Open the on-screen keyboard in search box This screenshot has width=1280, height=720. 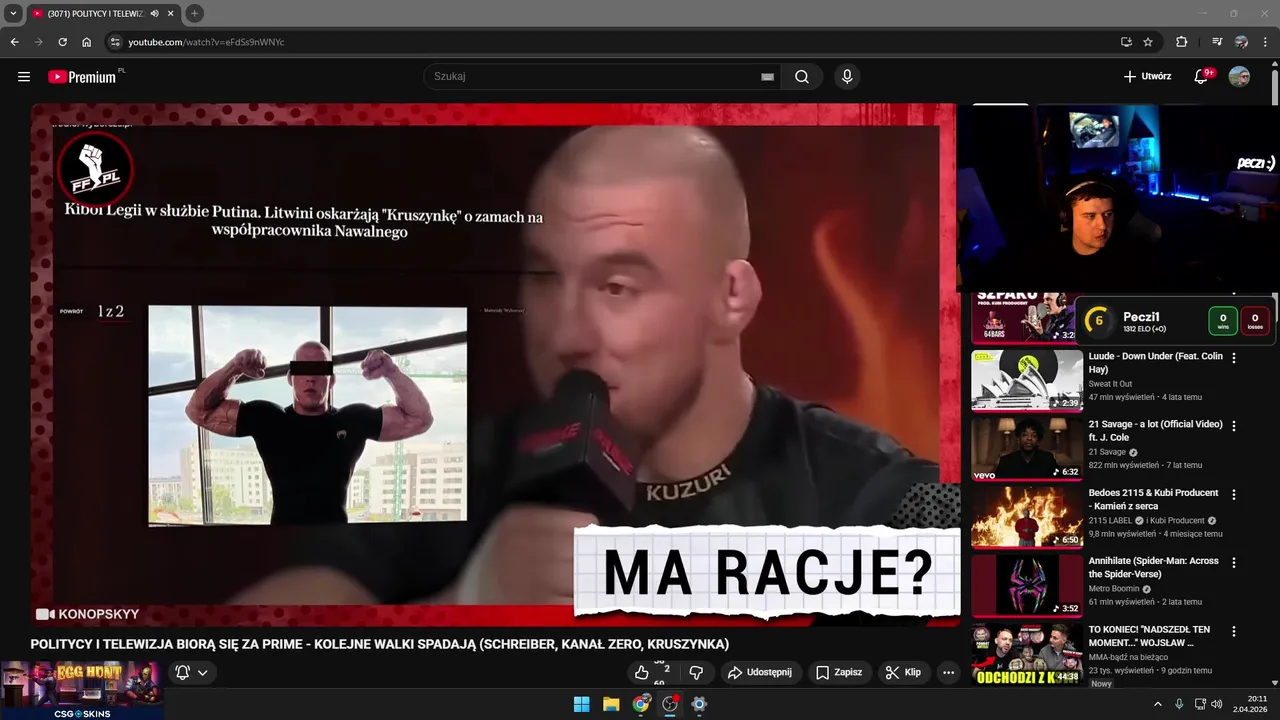767,77
